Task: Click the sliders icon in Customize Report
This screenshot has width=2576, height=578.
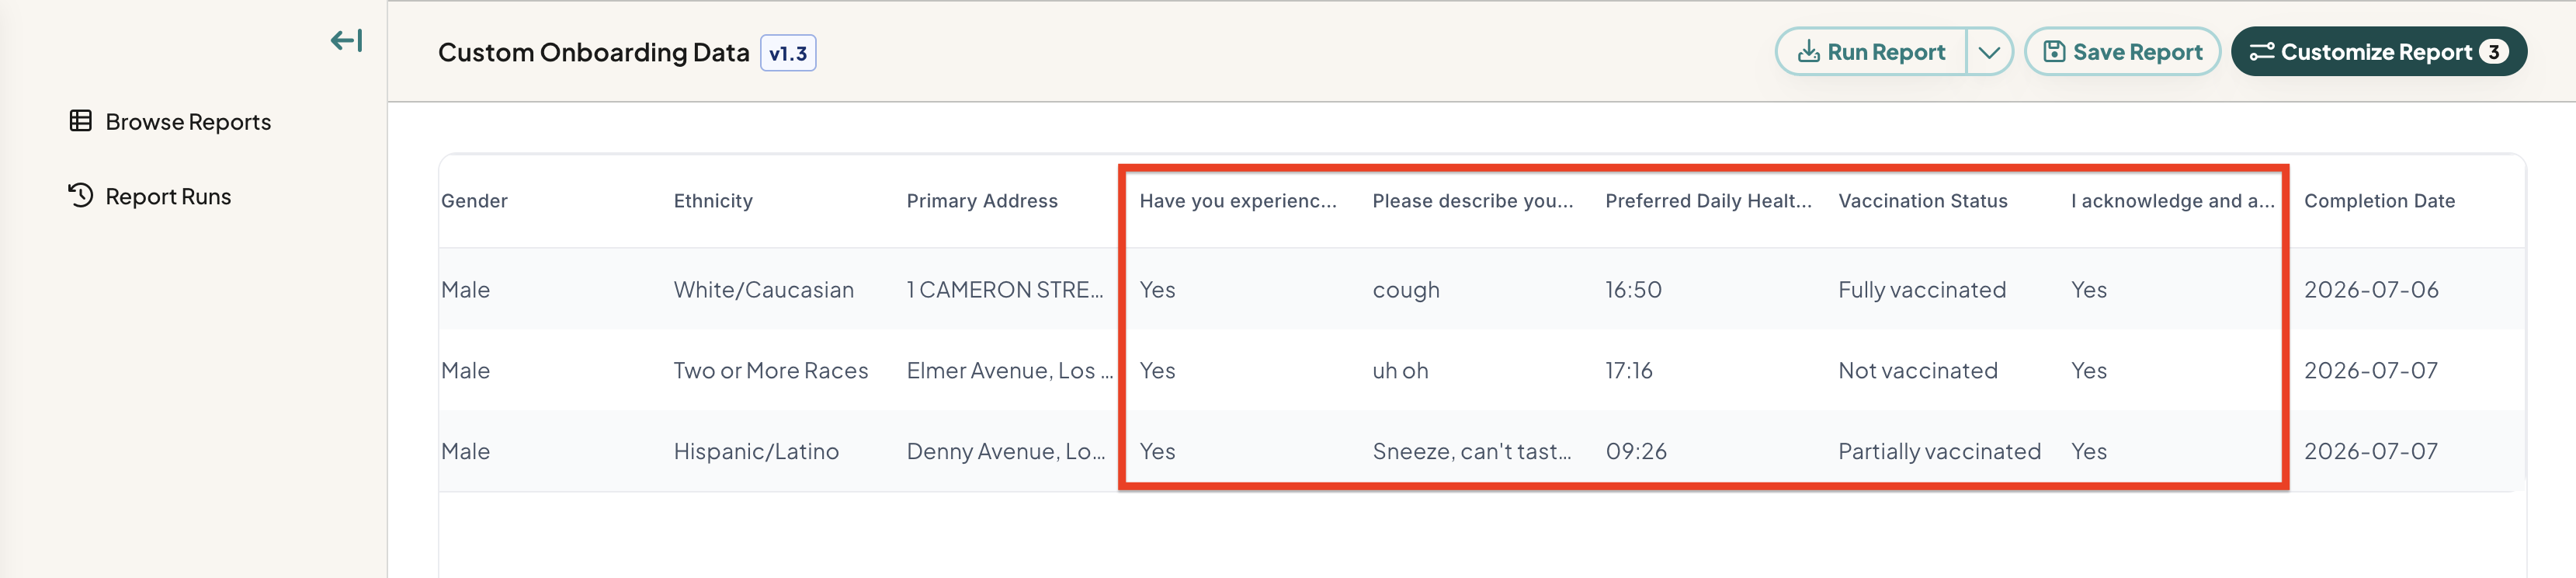Action: click(x=2262, y=52)
